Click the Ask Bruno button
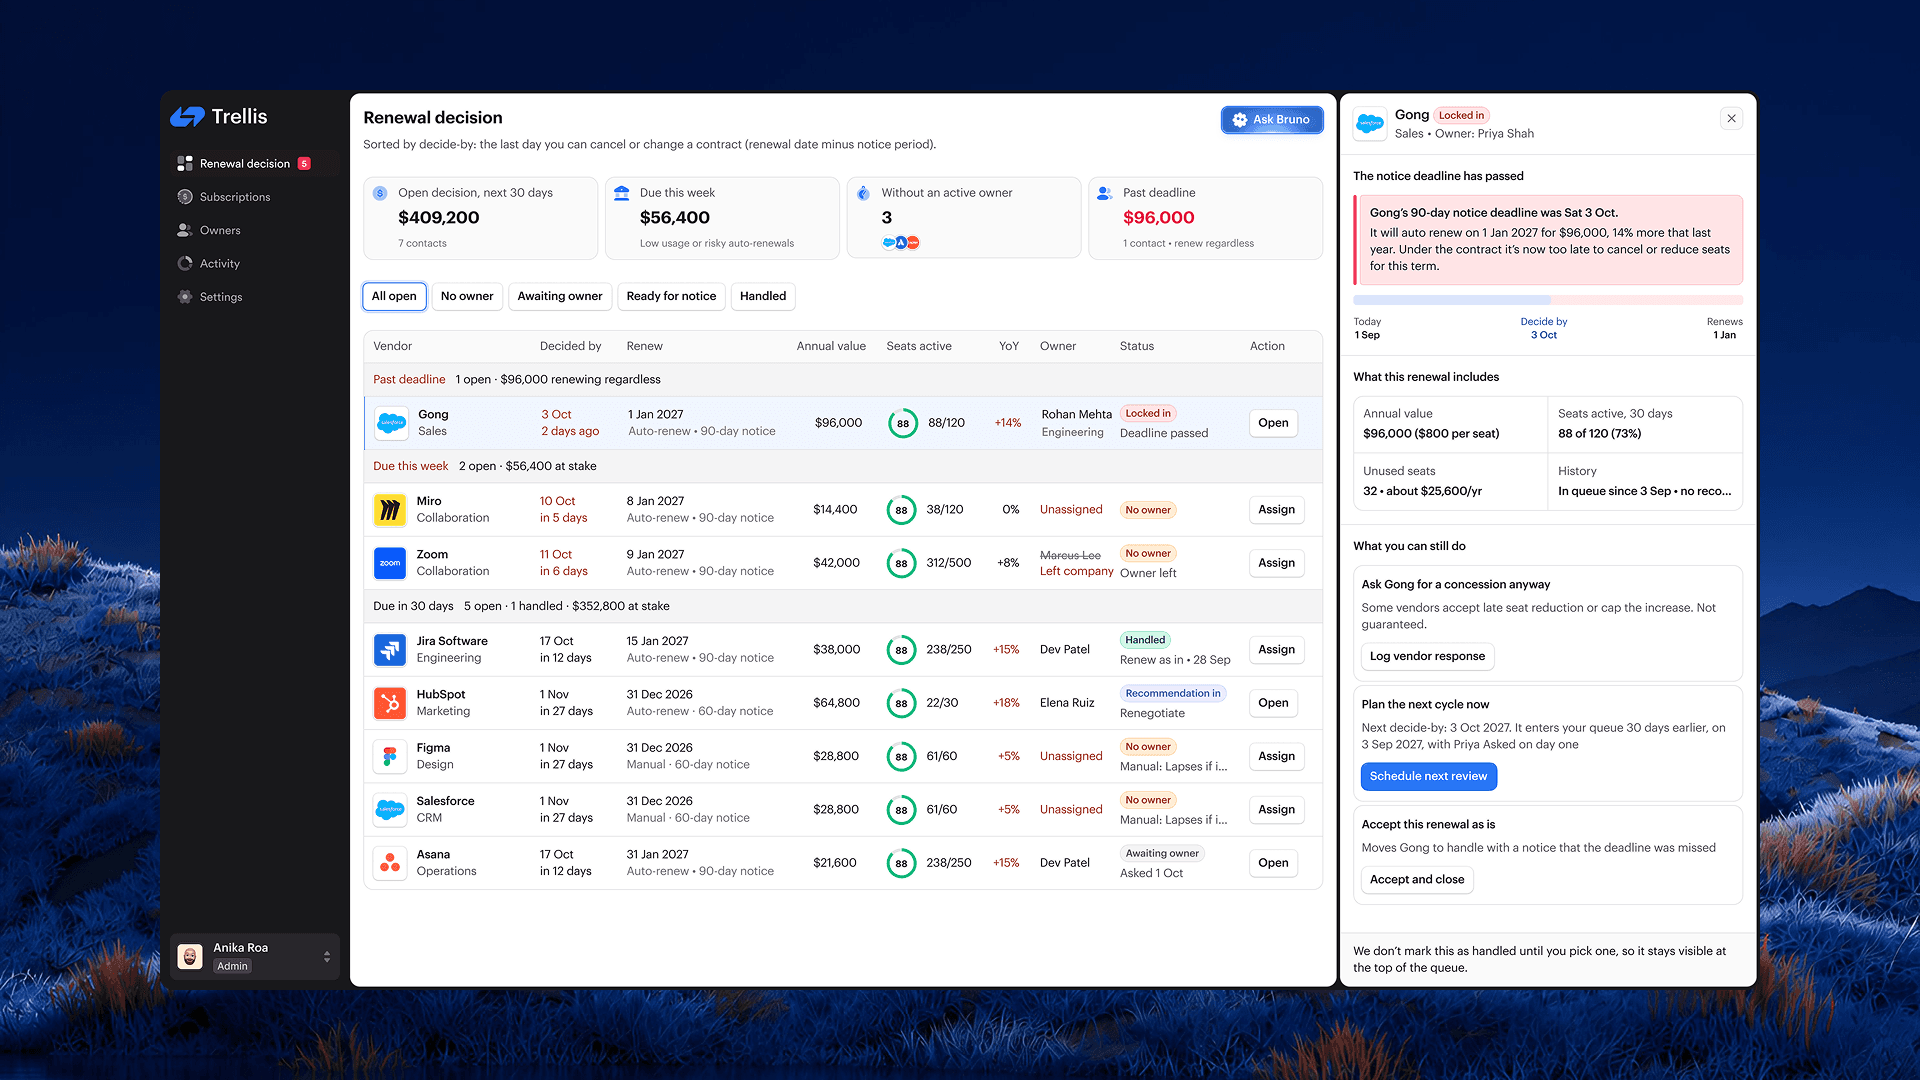Image resolution: width=1920 pixels, height=1080 pixels. point(1272,120)
